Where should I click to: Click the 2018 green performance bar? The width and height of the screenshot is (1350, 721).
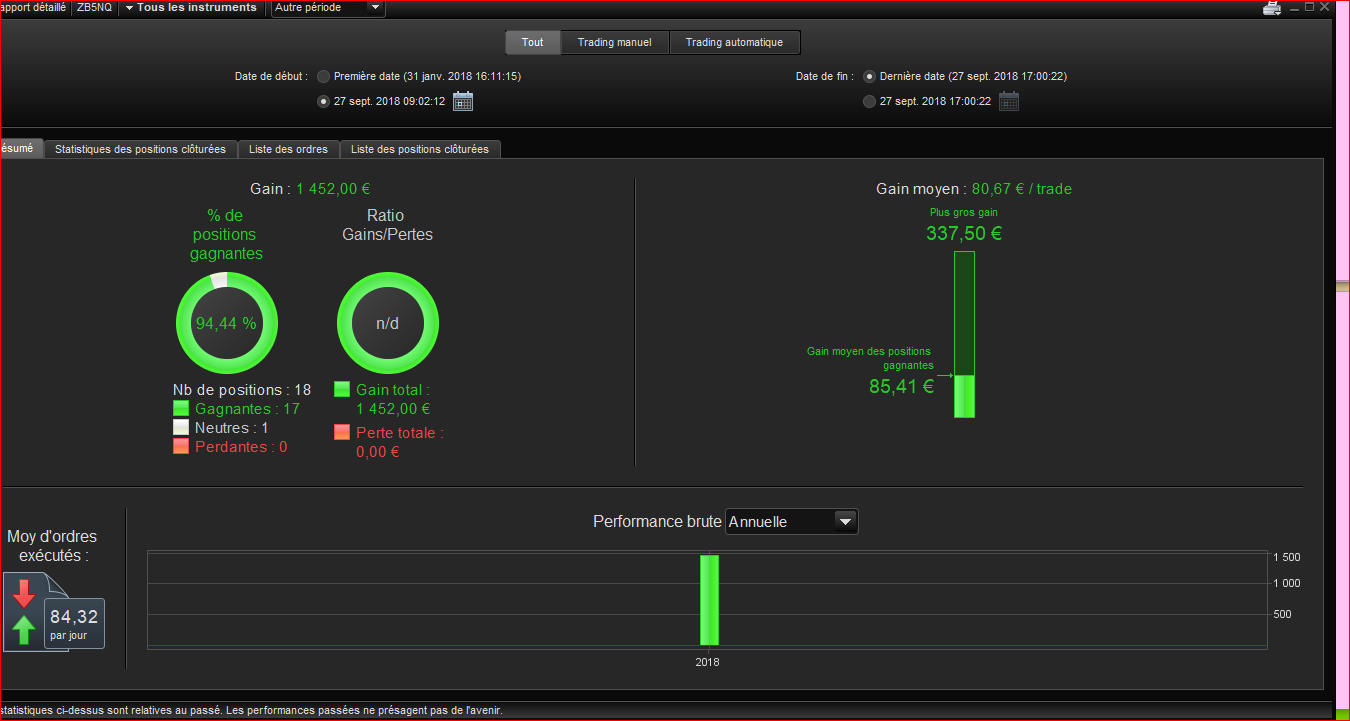click(x=709, y=600)
